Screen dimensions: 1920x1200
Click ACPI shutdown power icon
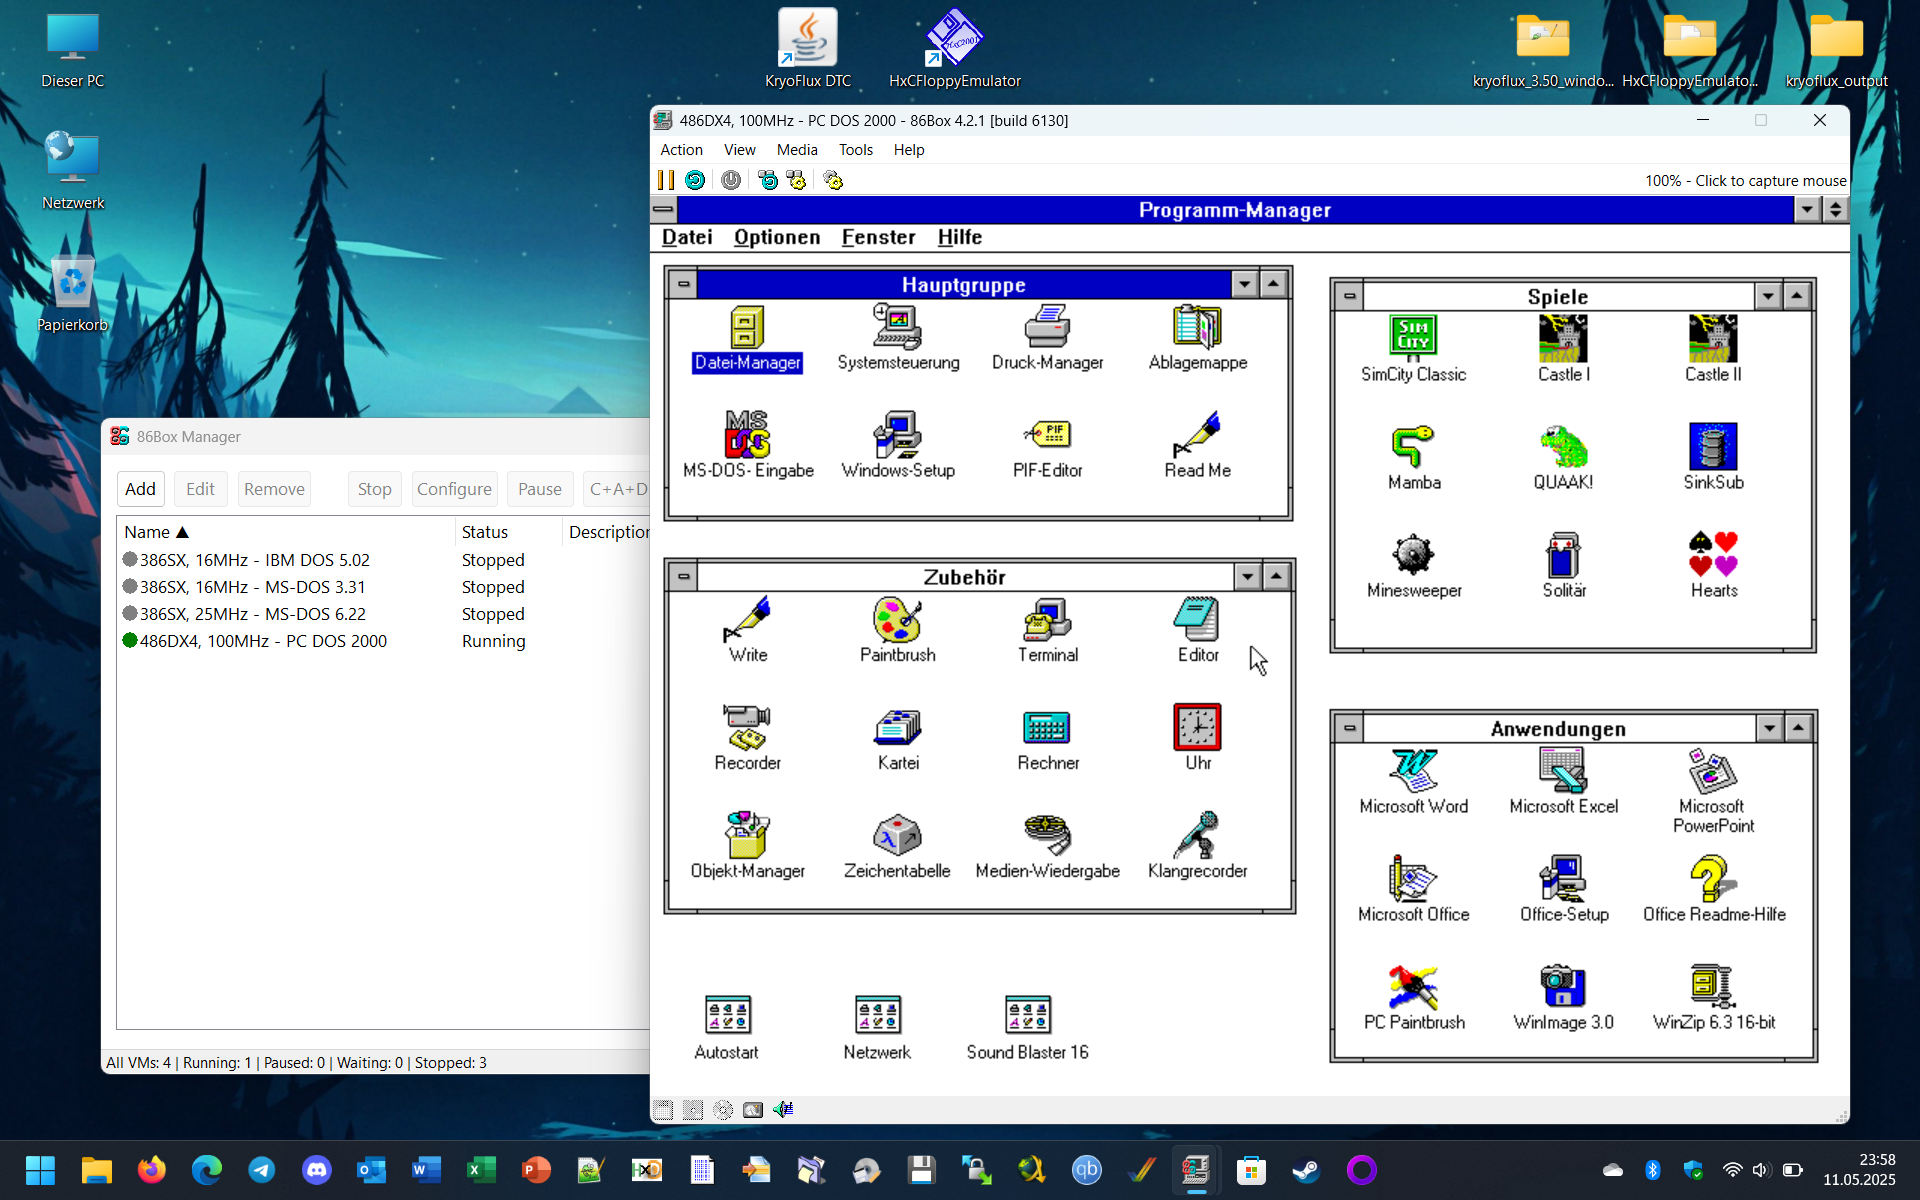click(x=731, y=180)
